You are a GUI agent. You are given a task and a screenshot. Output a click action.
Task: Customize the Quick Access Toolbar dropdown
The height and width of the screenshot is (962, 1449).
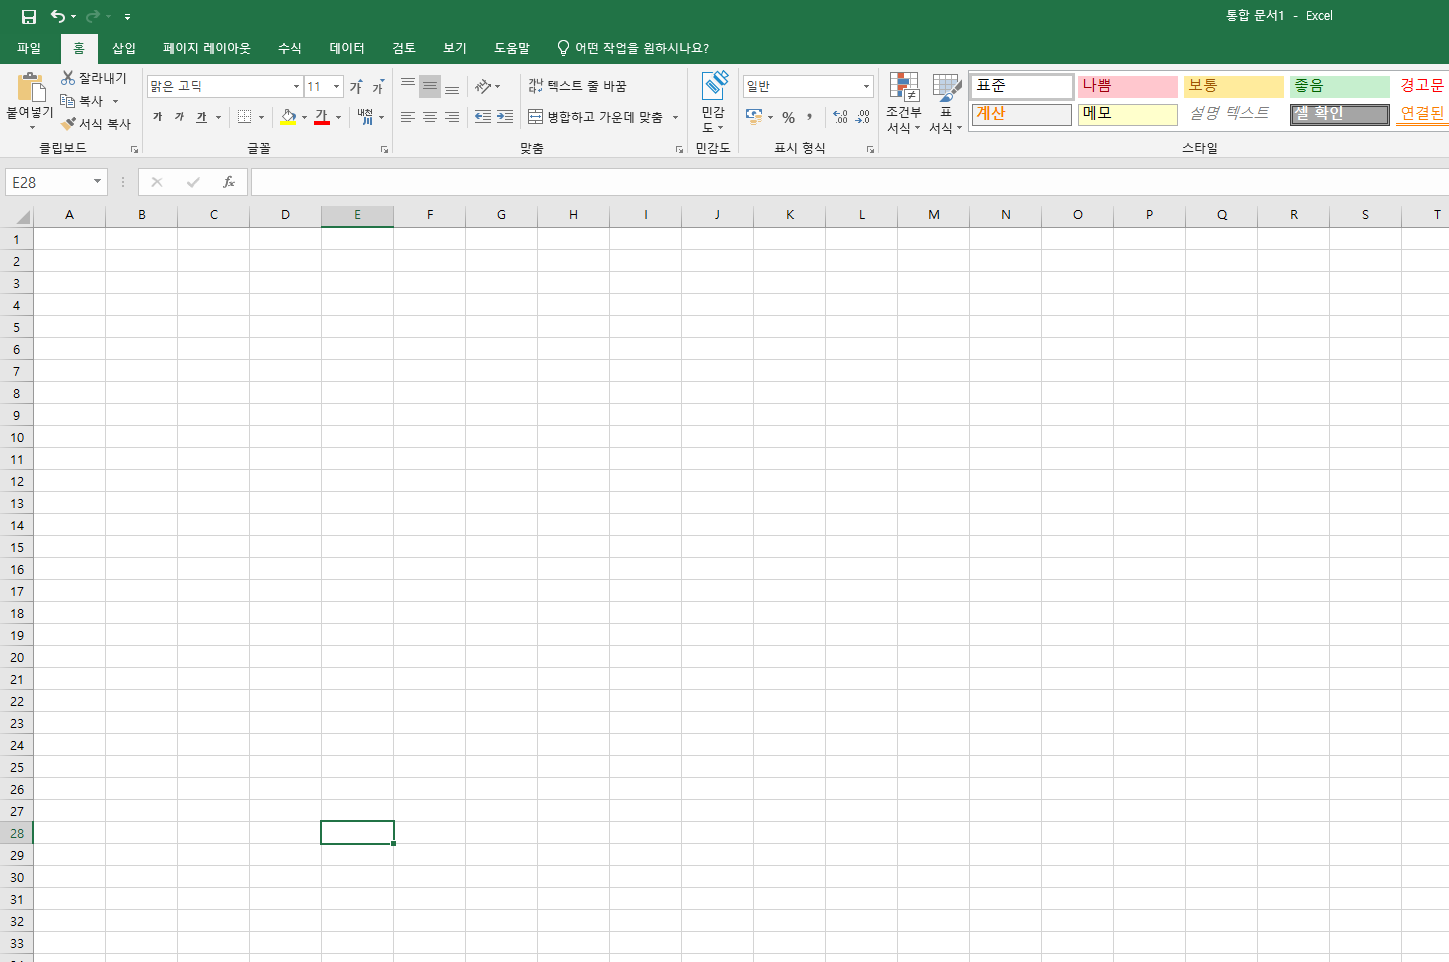[127, 17]
